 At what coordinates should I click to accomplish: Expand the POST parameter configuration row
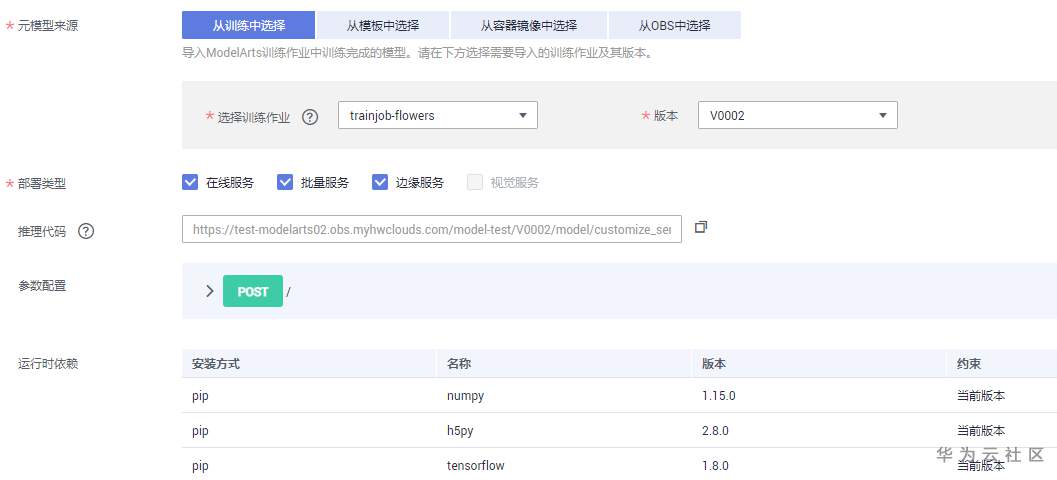[x=210, y=291]
